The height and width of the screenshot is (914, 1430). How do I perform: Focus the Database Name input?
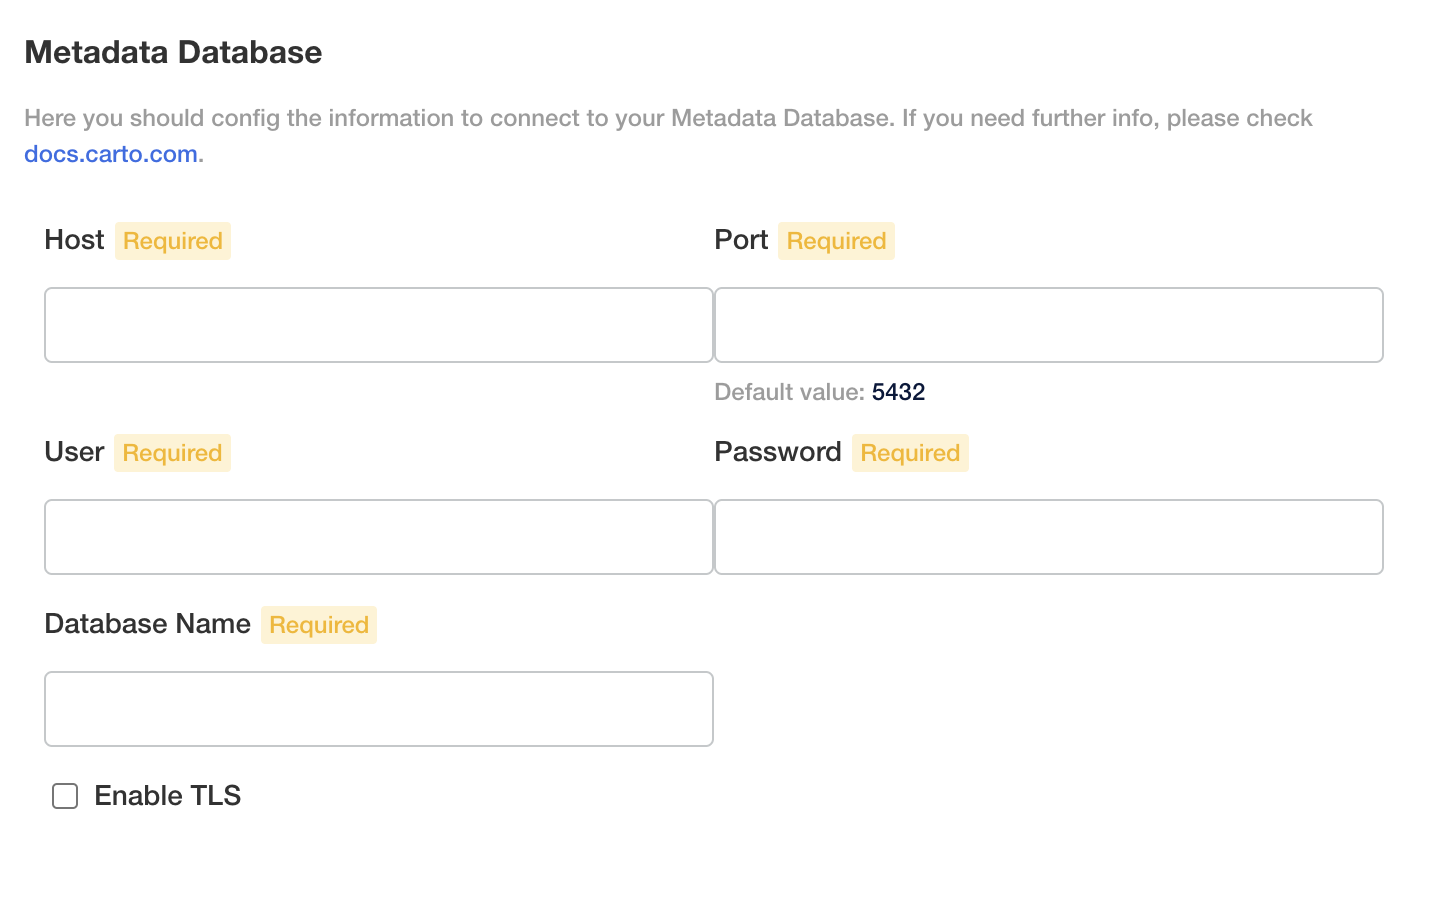point(378,709)
